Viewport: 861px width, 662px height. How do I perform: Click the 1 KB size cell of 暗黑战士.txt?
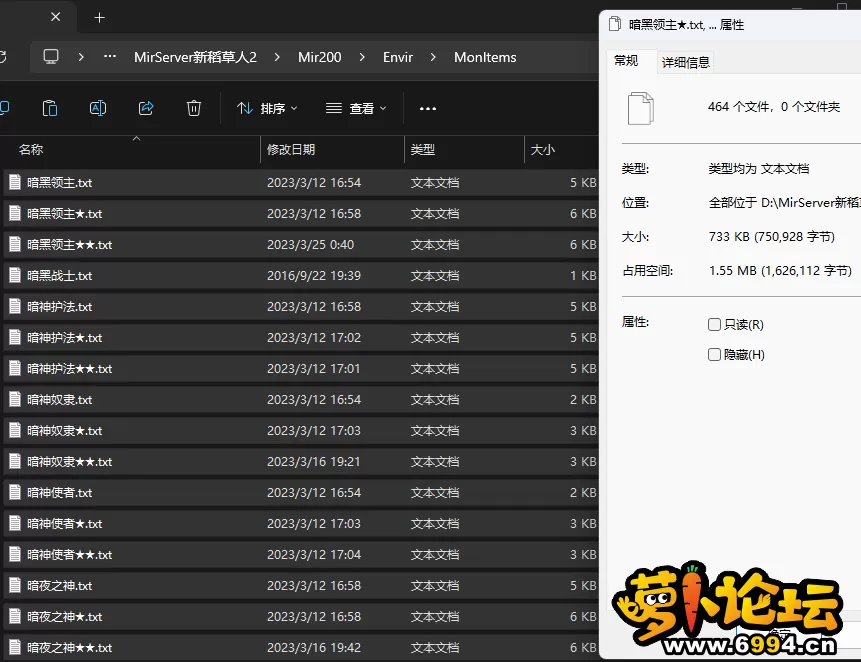pos(583,276)
